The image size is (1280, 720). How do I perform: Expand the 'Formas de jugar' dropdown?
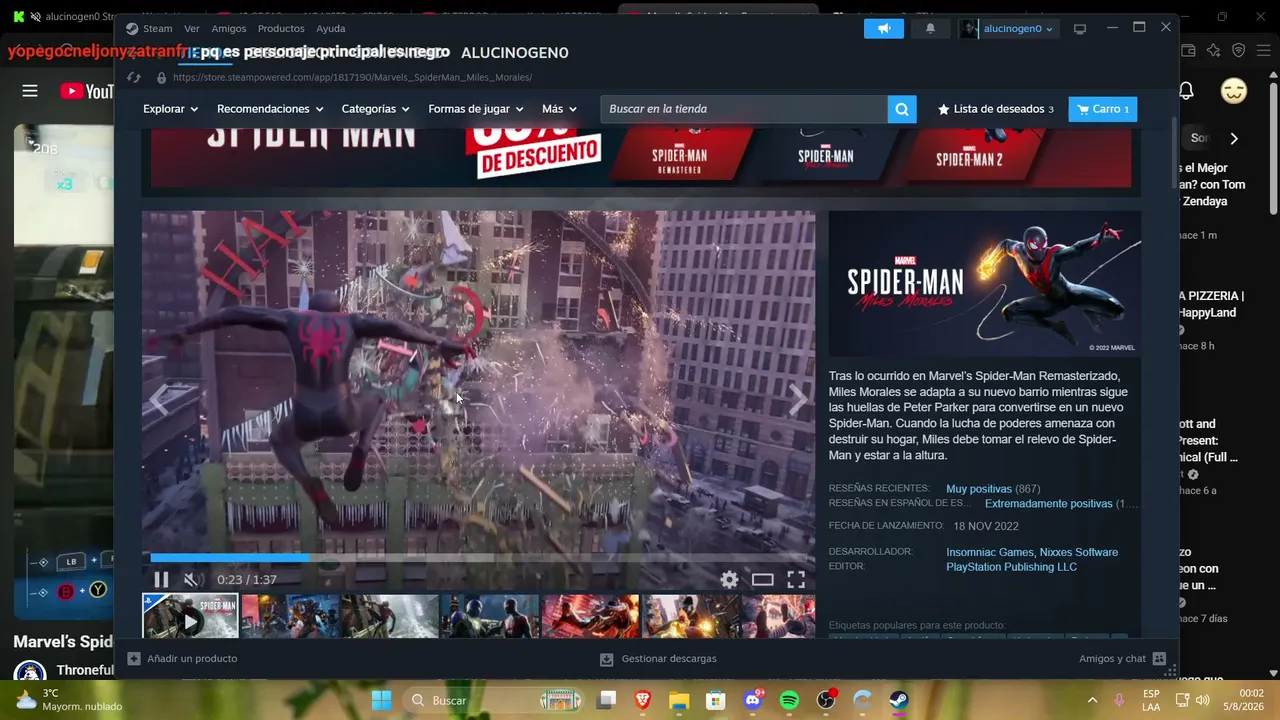tap(476, 109)
